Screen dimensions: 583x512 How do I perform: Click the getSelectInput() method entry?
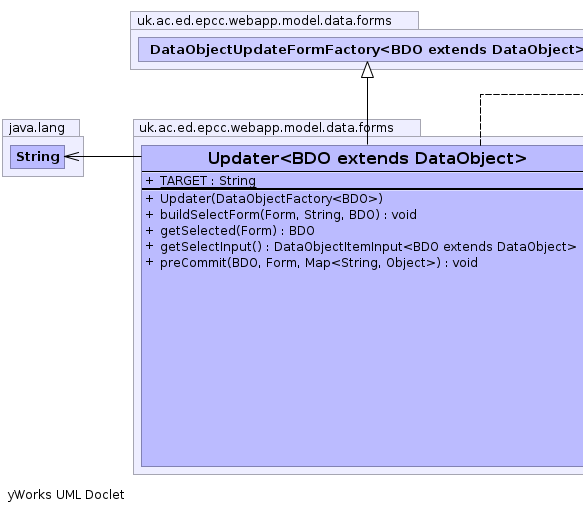[368, 247]
